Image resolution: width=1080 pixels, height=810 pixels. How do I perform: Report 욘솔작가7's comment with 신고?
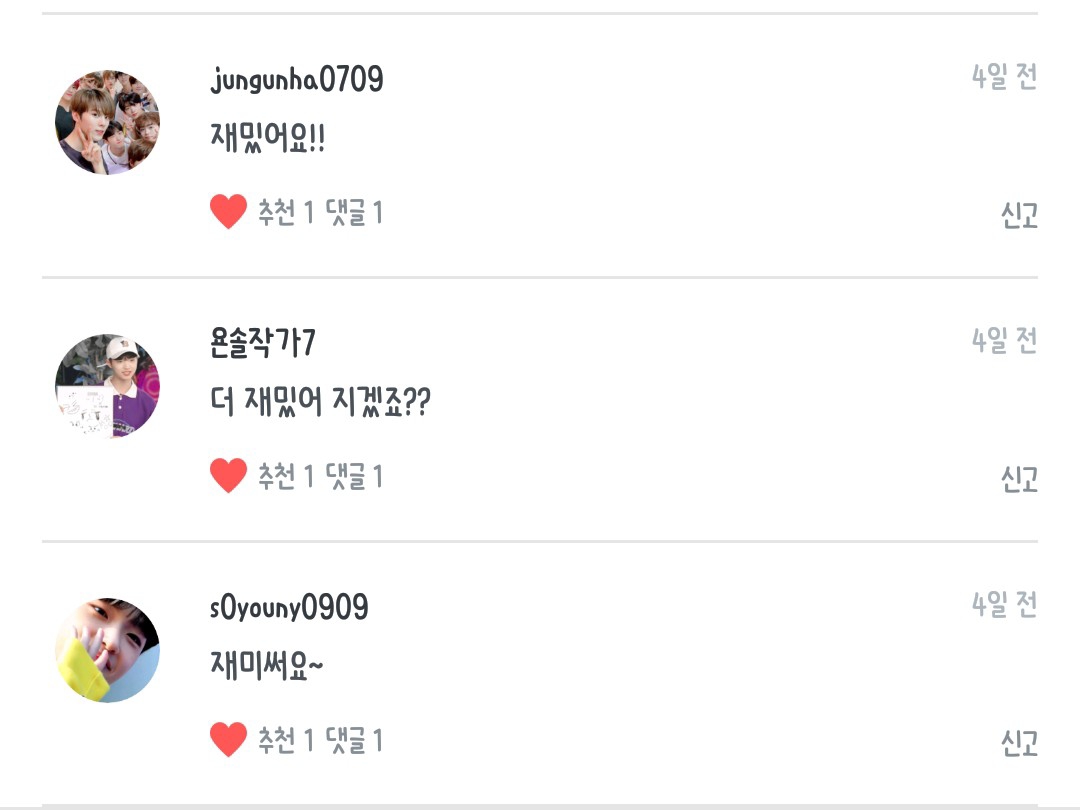coord(1019,479)
